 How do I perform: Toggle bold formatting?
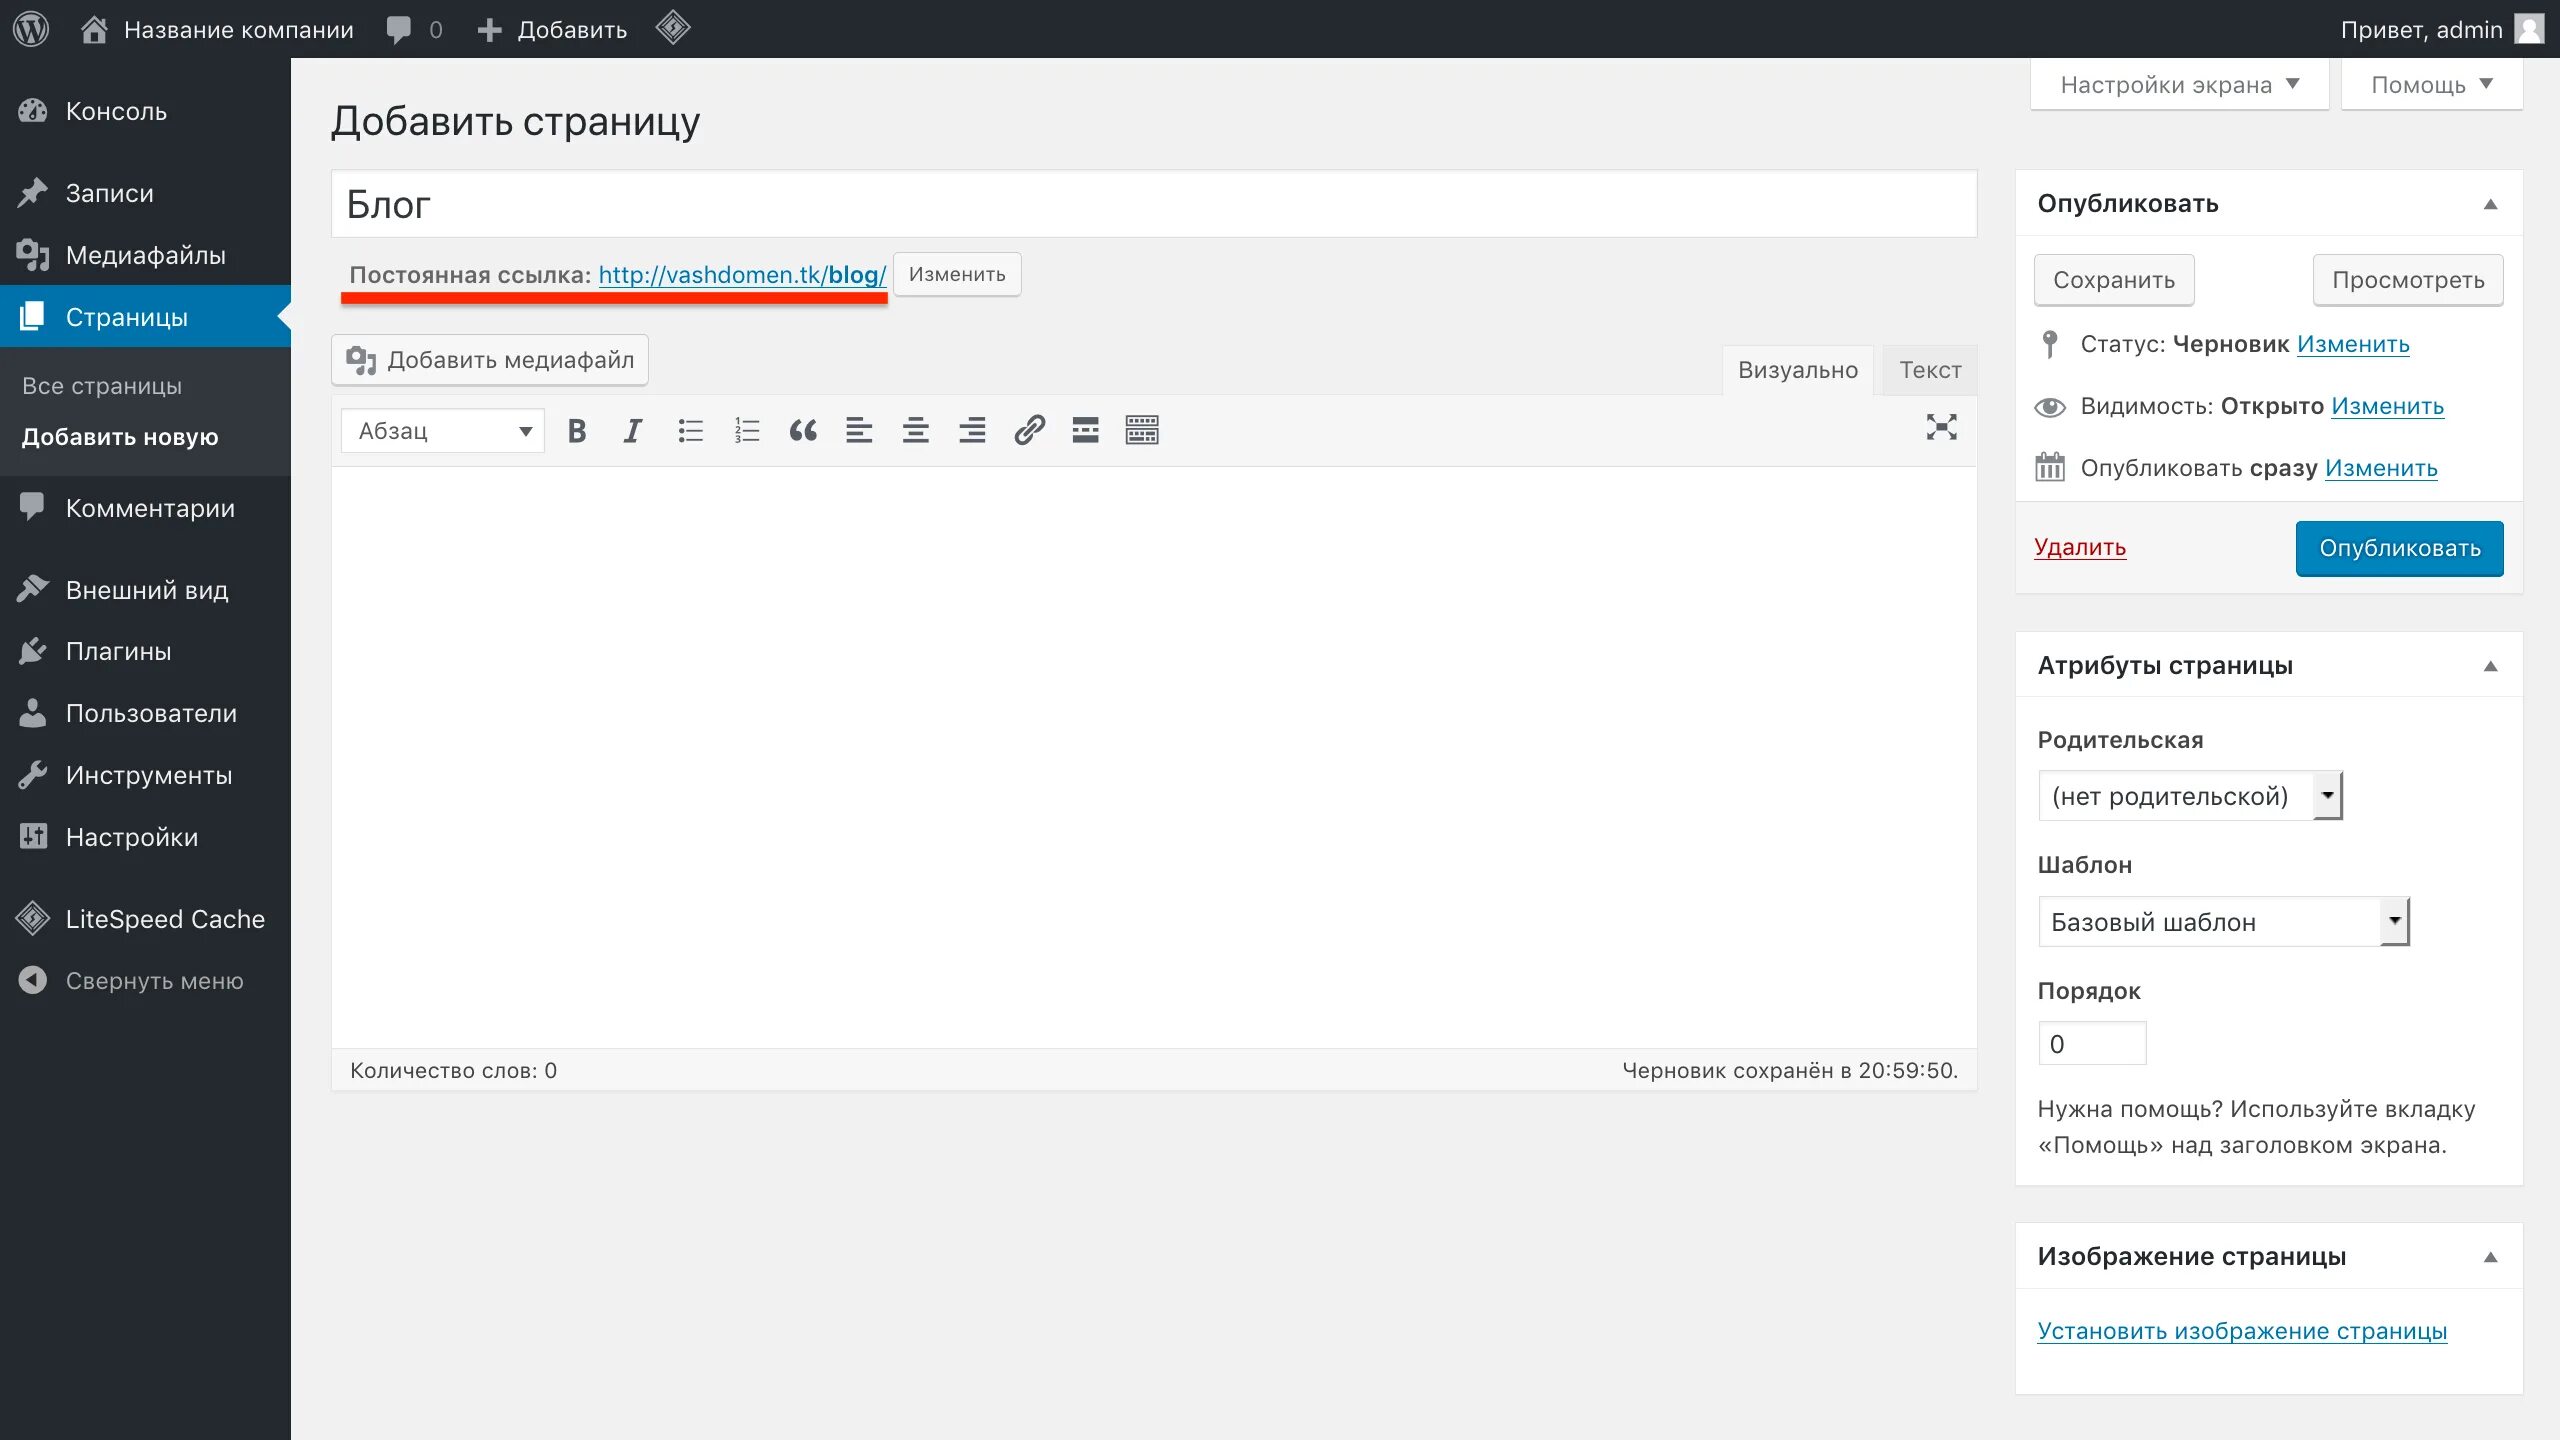point(576,431)
